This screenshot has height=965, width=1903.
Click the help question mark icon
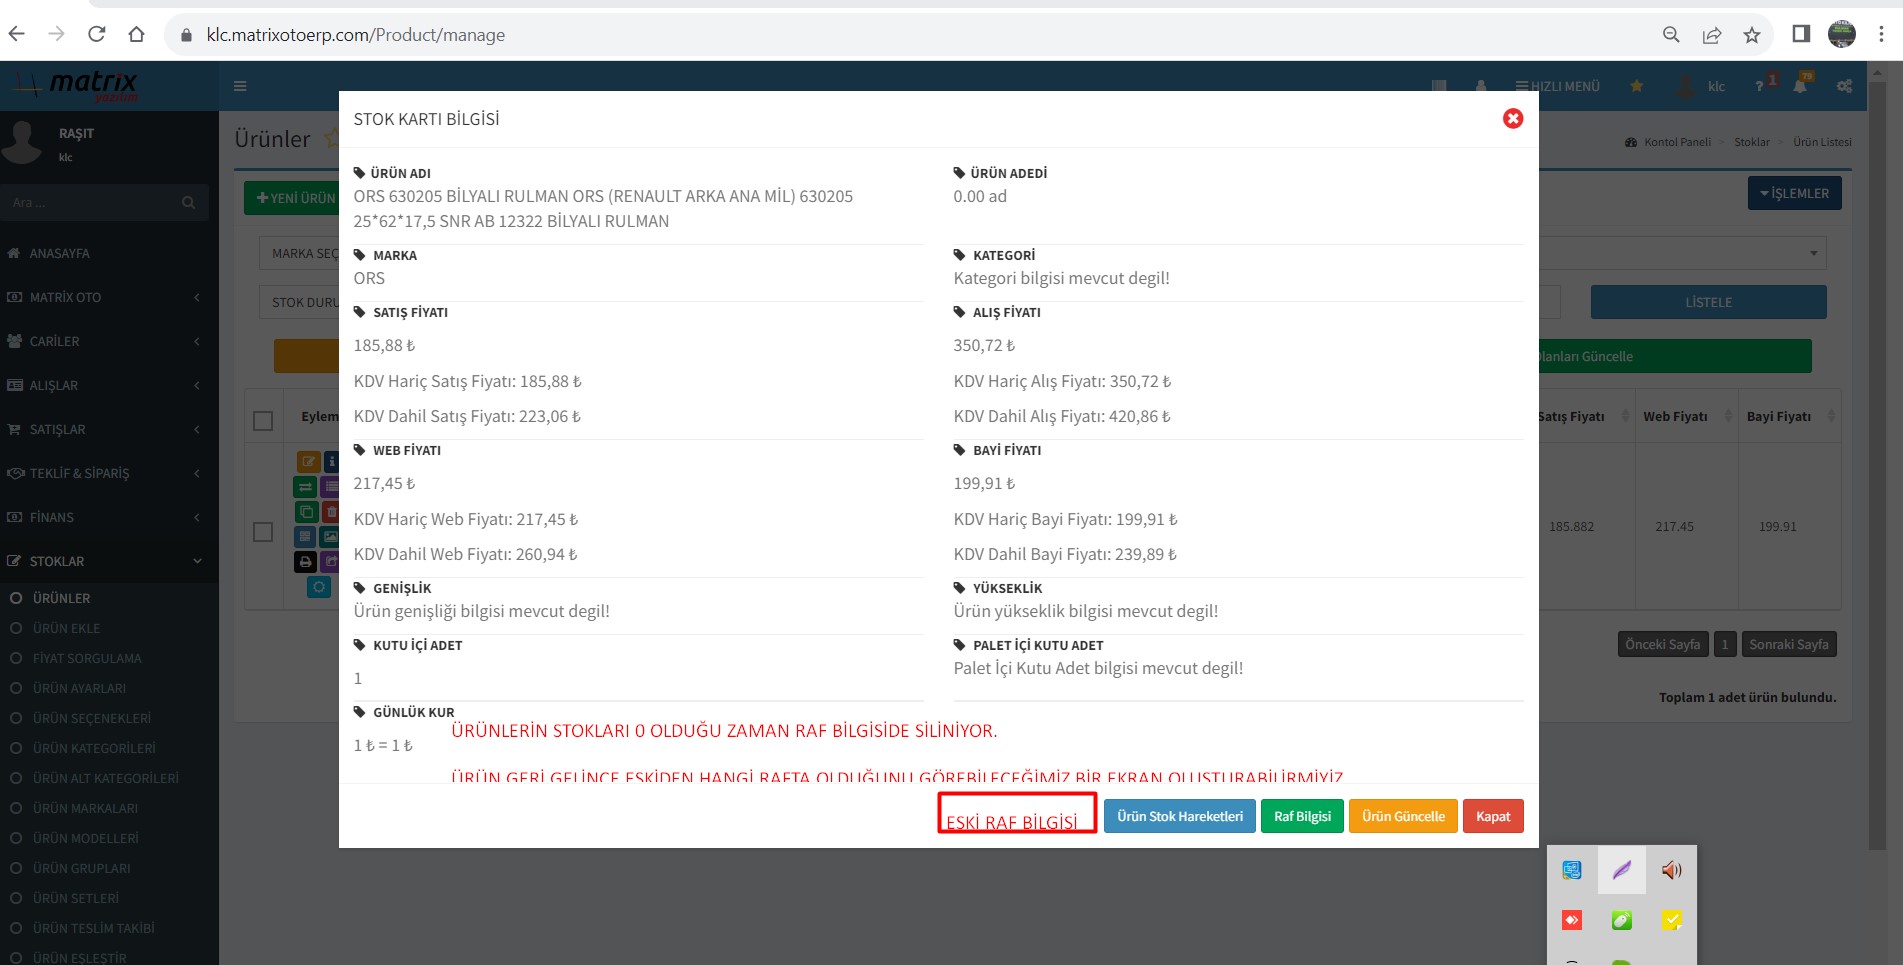click(1760, 87)
